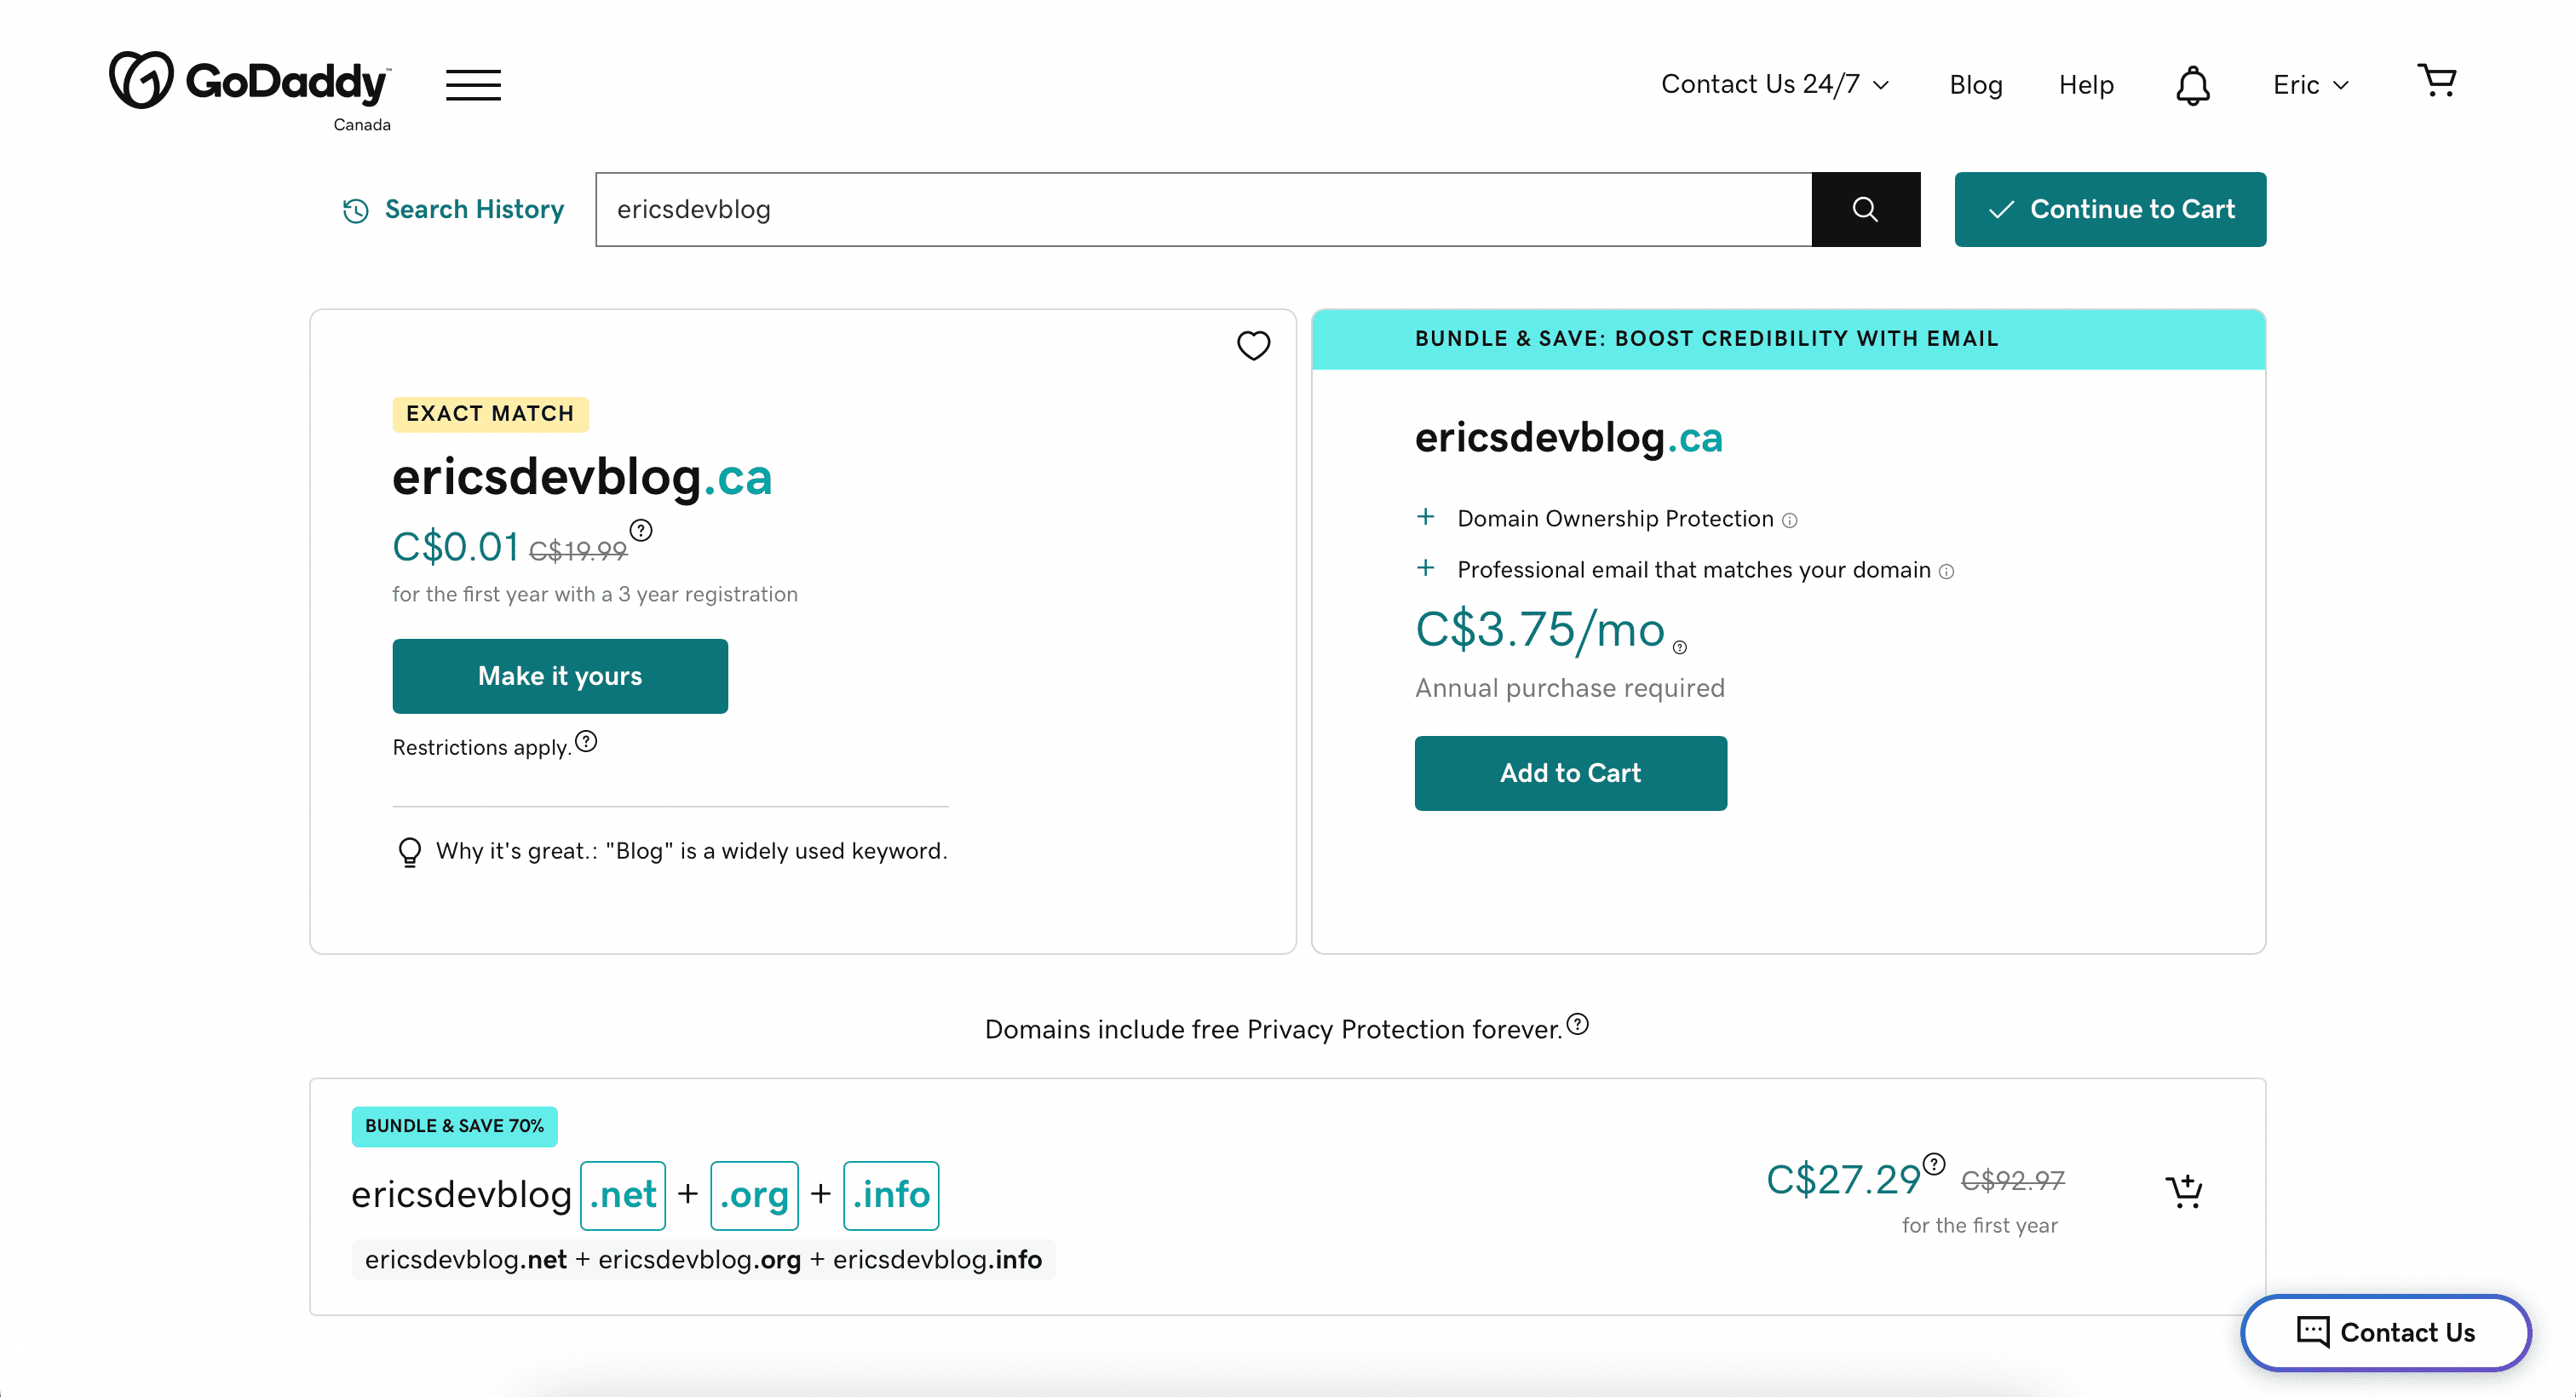This screenshot has height=1397, width=2576.
Task: Open the hamburger navigation menu
Action: tap(473, 85)
